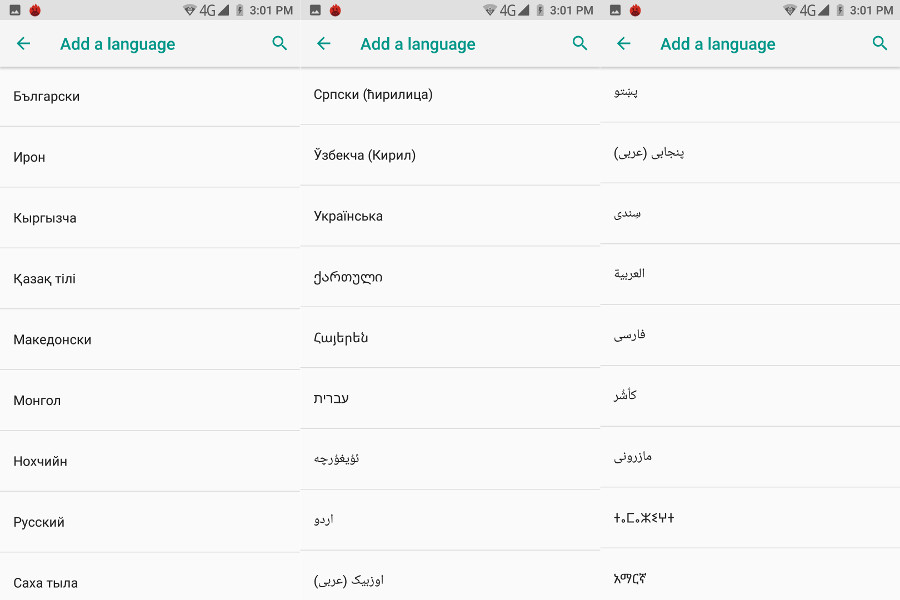Image resolution: width=900 pixels, height=600 pixels.
Task: Tap the red bug icon in middle status bar
Action: (335, 10)
